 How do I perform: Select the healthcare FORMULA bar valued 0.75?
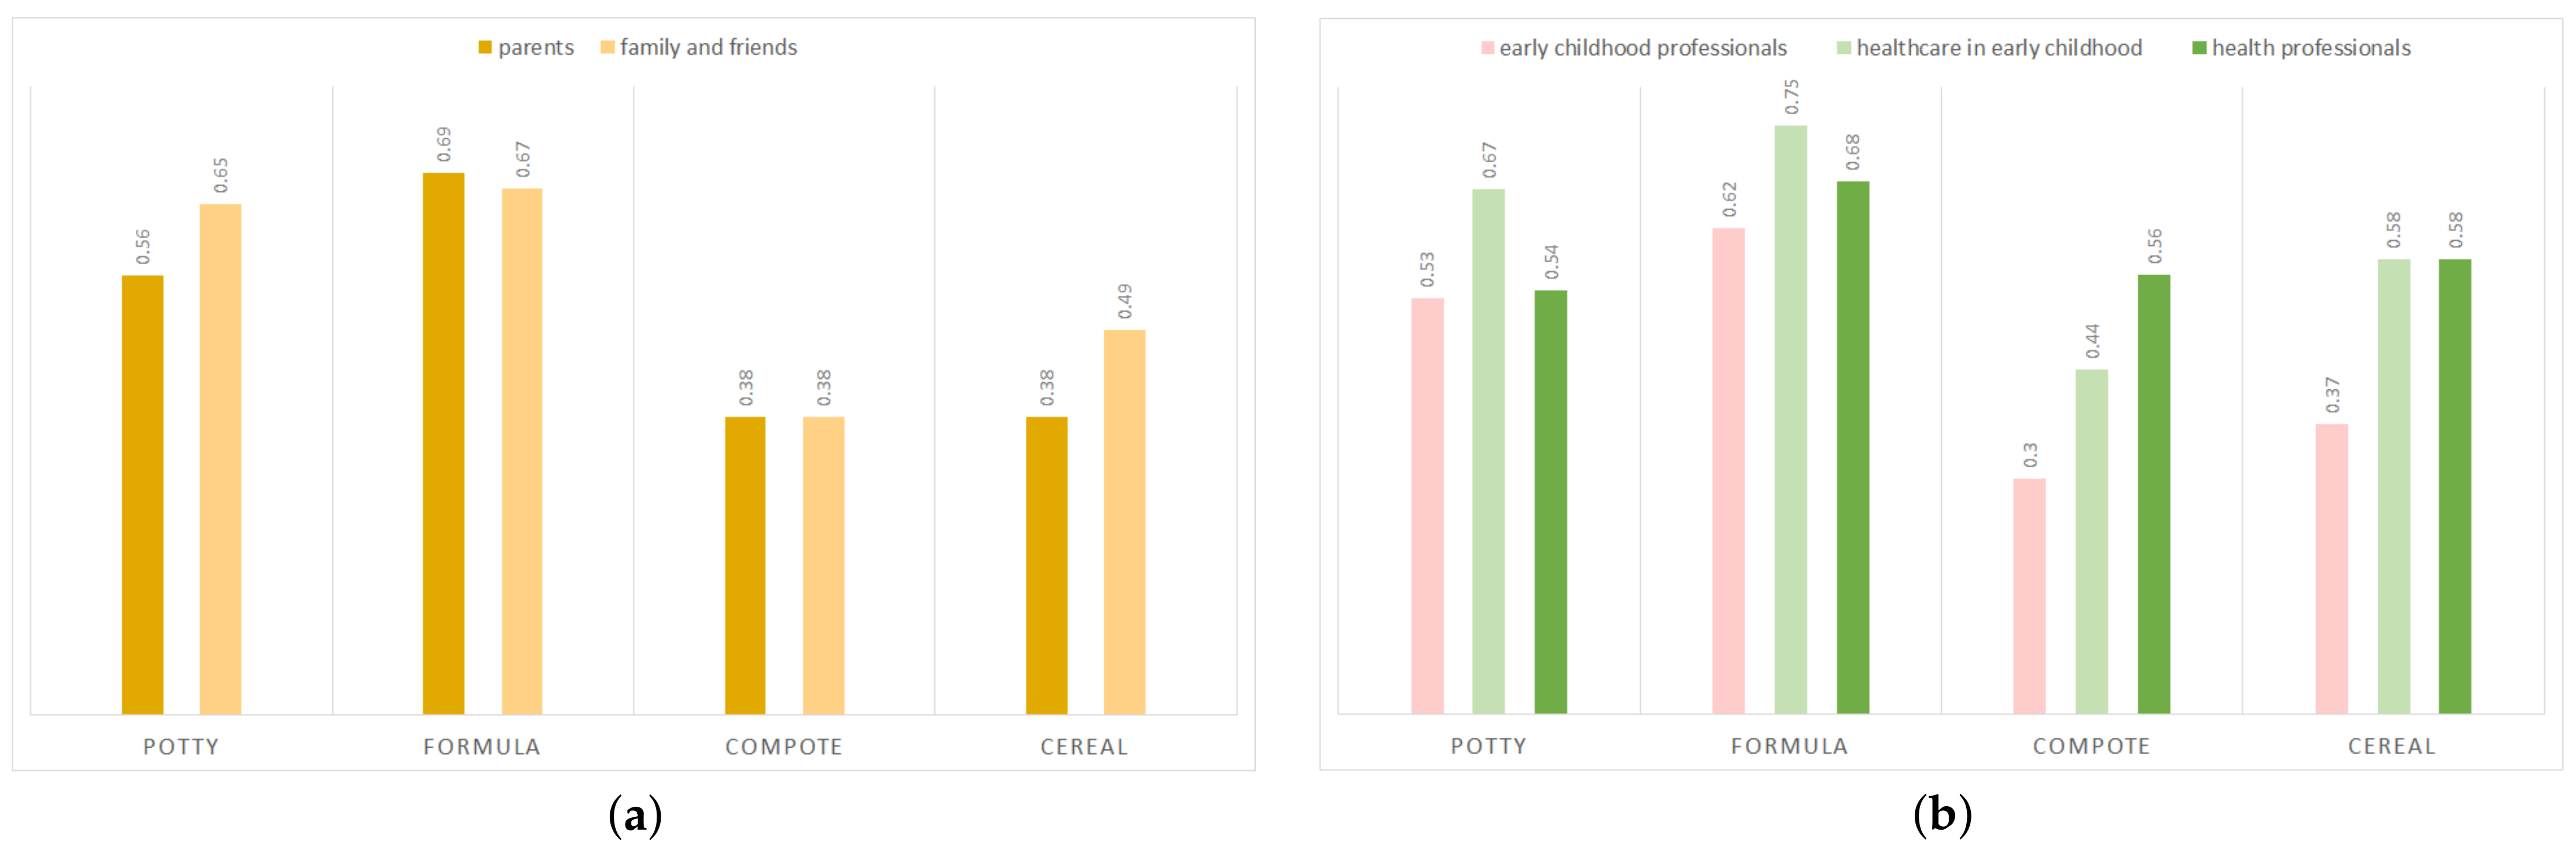click(x=1790, y=419)
